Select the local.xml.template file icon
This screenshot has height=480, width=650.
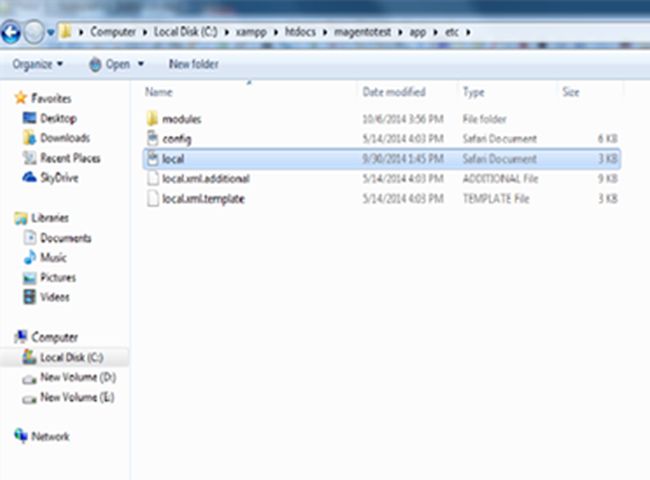[x=153, y=198]
